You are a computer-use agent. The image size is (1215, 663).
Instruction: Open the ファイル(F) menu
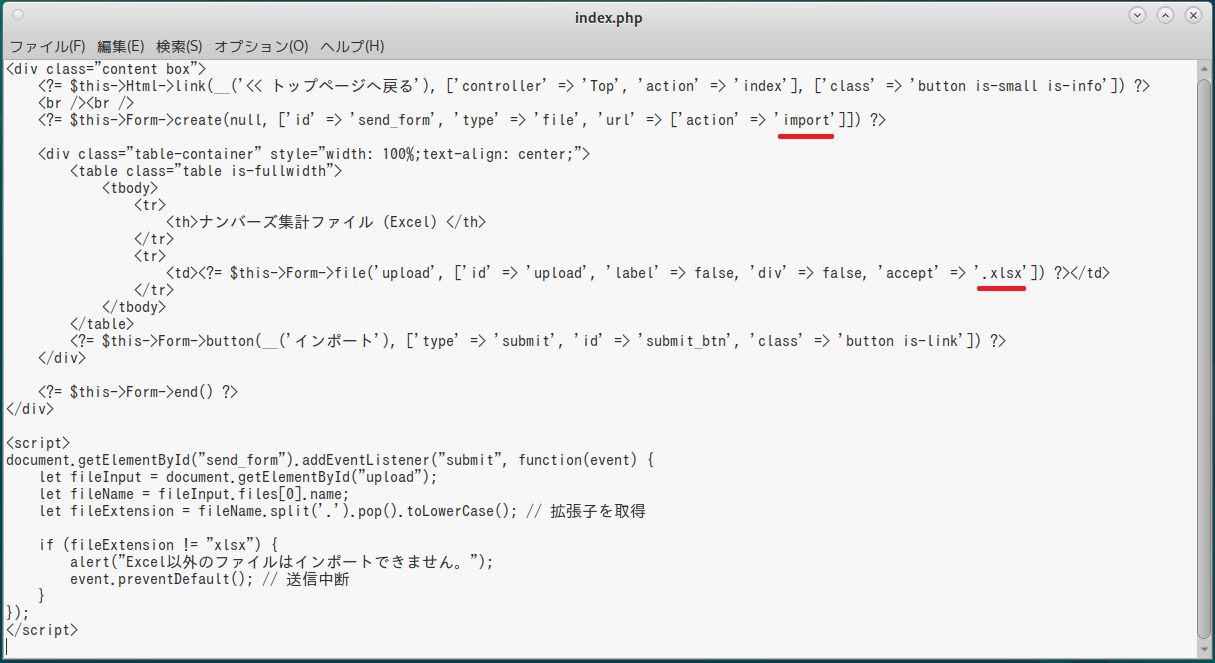(x=47, y=46)
